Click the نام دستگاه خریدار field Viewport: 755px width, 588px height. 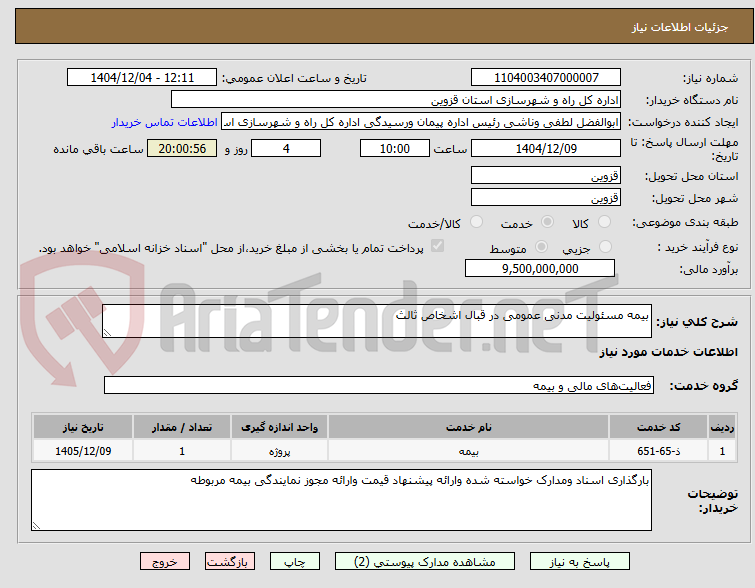[396, 100]
